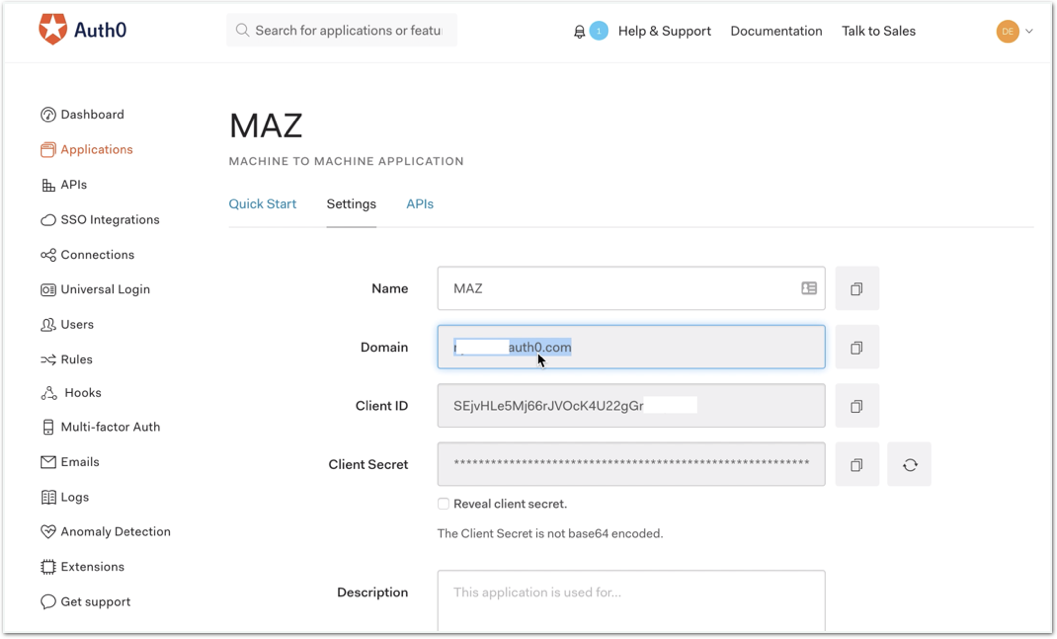Go to Documentation
This screenshot has width=1057, height=639.
coord(776,31)
